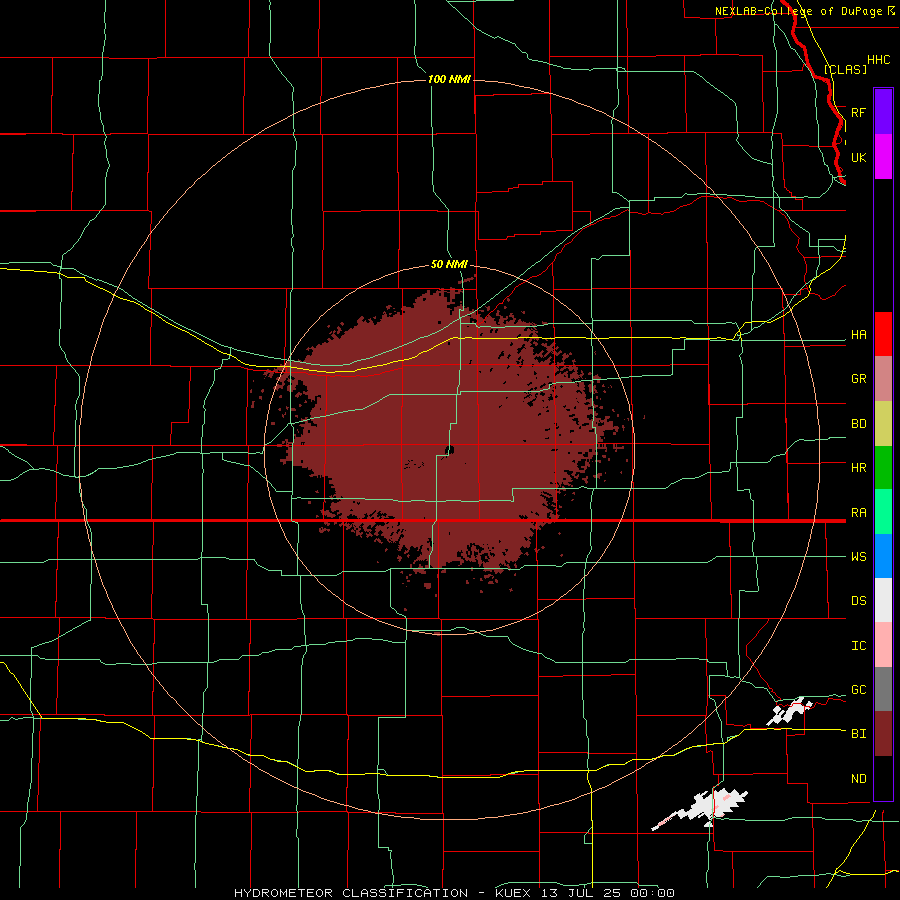Select the blue WS wet snow swatch
The image size is (900, 900).
coord(883,556)
